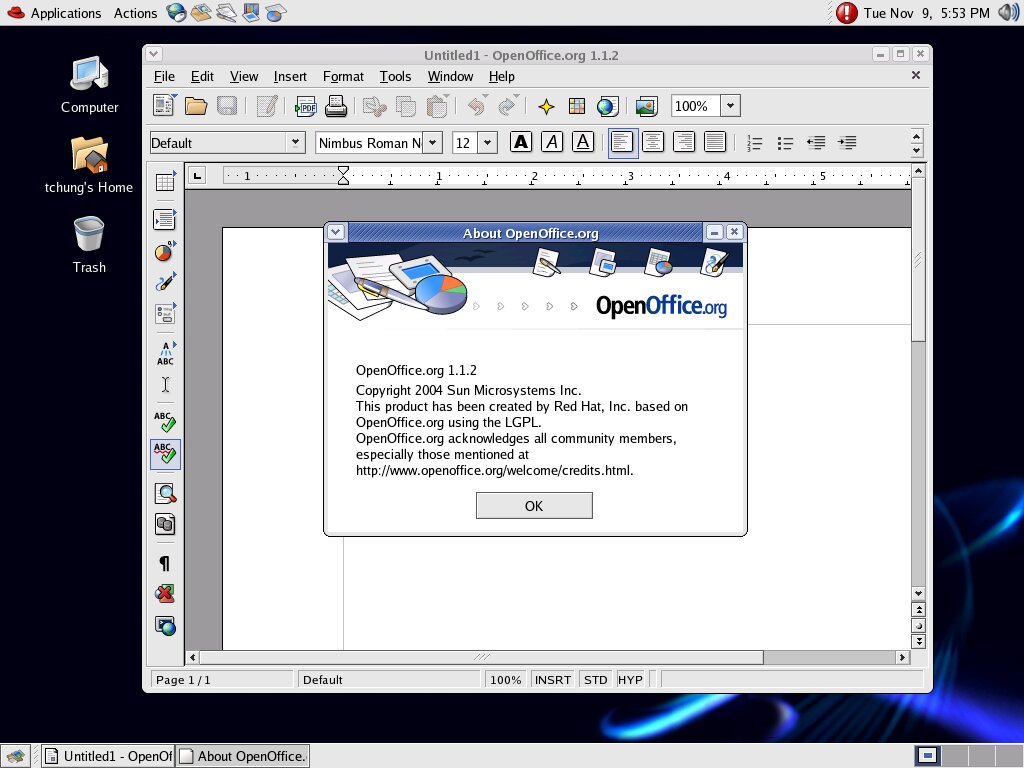The height and width of the screenshot is (768, 1024).
Task: Click the Graphics On/Off red X icon
Action: (x=165, y=594)
